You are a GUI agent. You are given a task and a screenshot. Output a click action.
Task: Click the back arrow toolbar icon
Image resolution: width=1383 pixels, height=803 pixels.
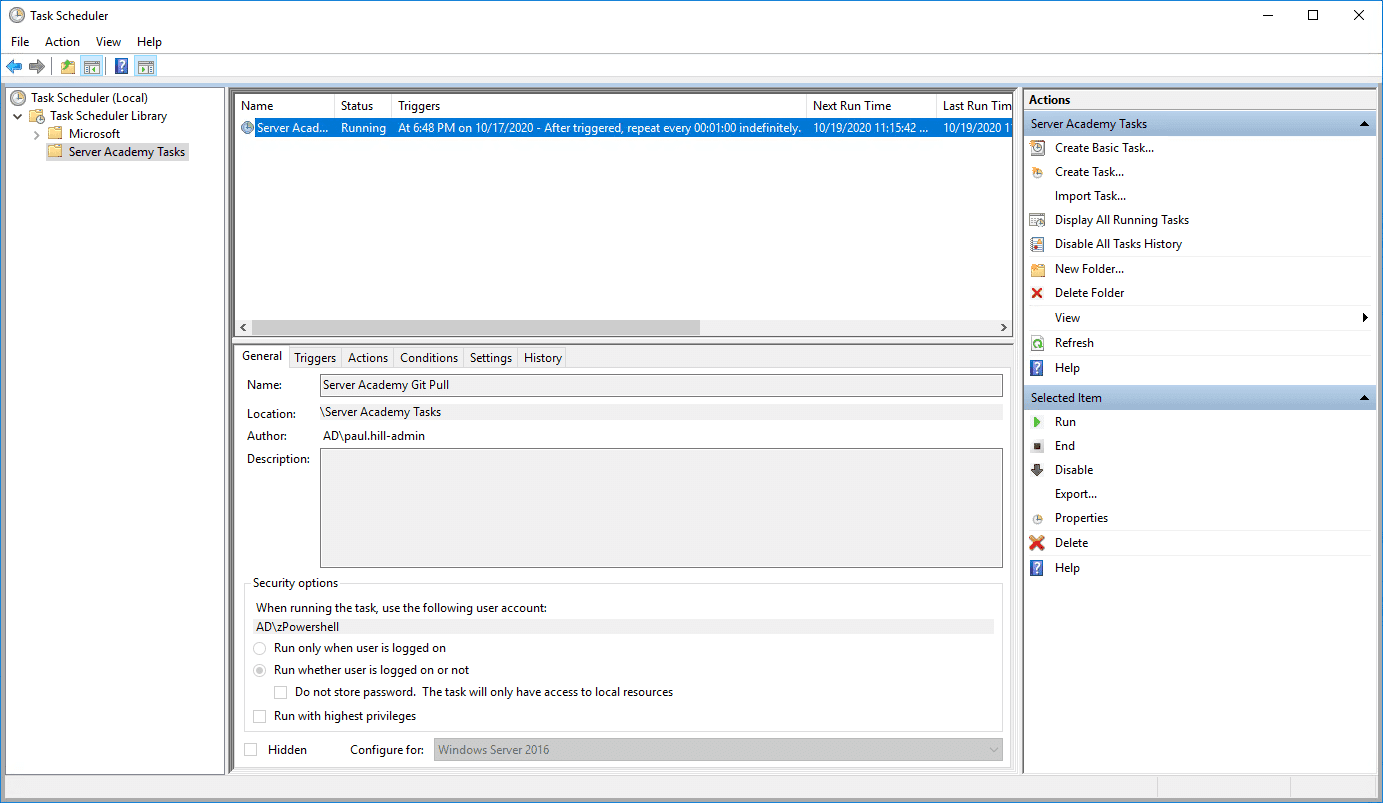[14, 67]
